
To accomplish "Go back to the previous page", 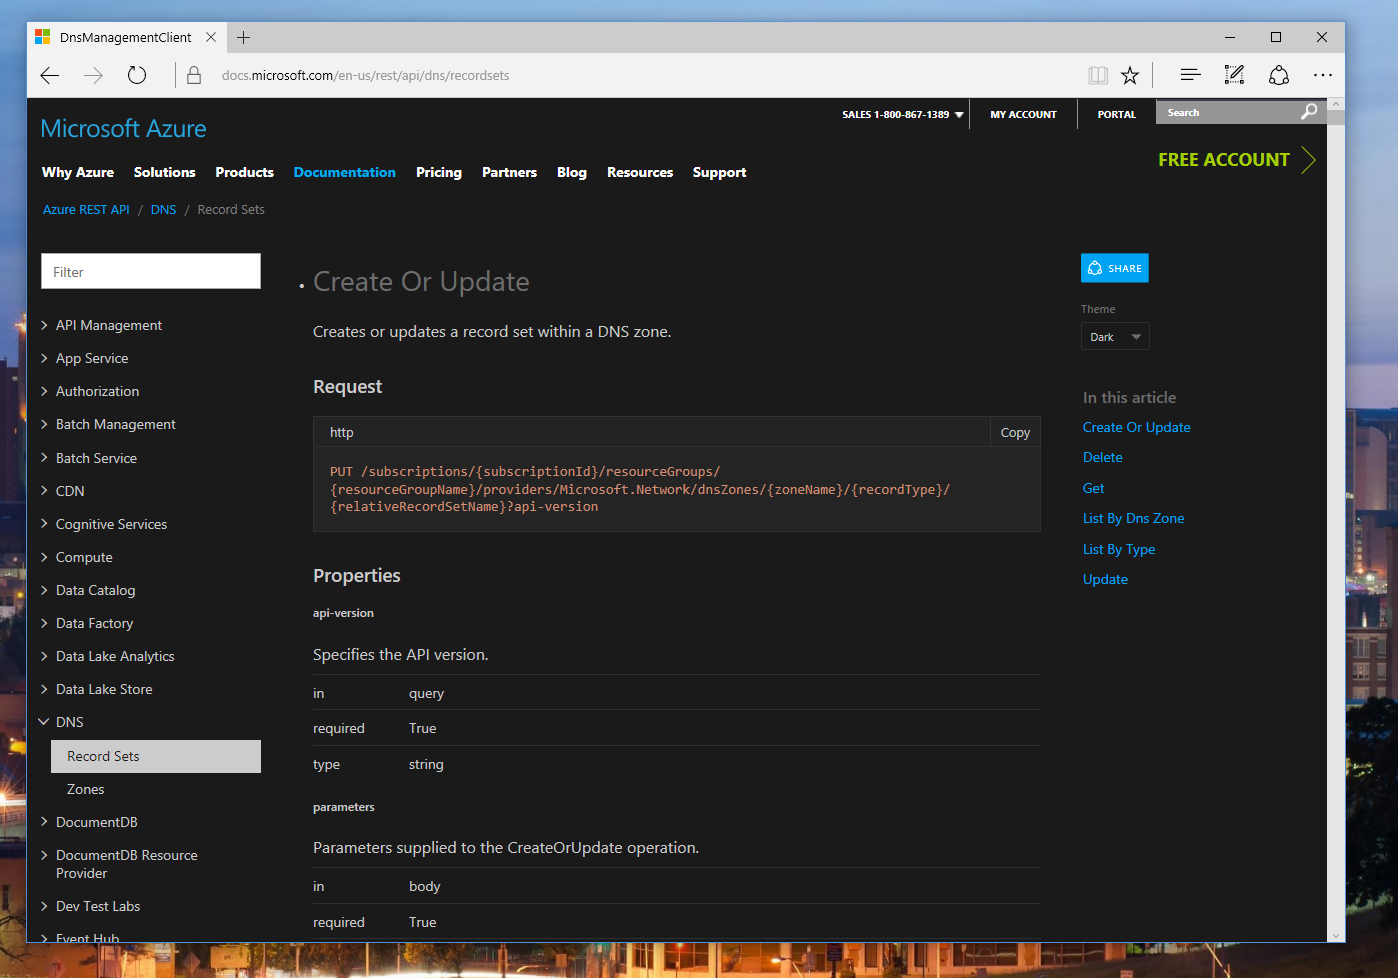I will point(50,75).
